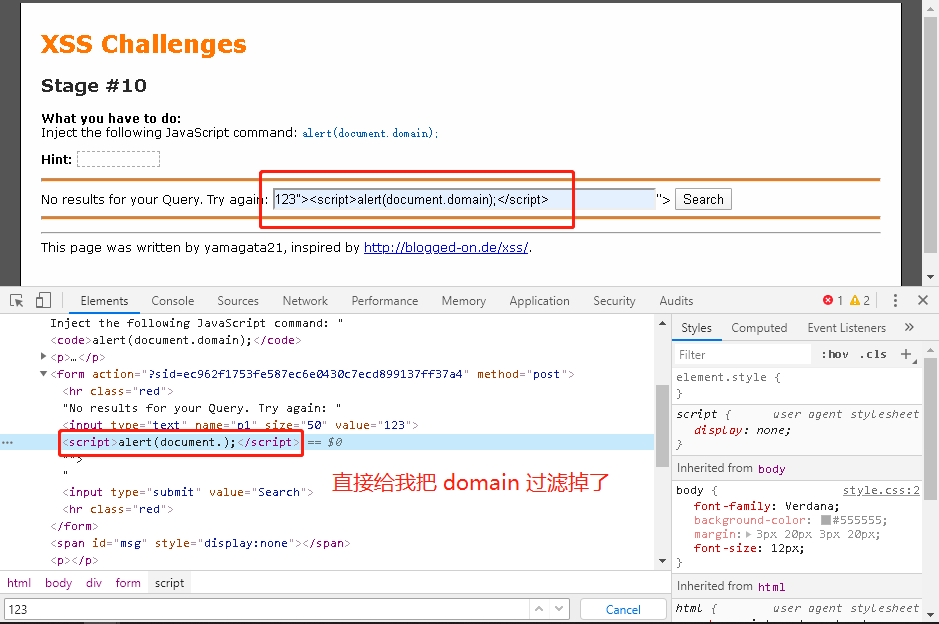This screenshot has width=939, height=624.
Task: Add a new style rule plus icon
Action: [x=906, y=354]
